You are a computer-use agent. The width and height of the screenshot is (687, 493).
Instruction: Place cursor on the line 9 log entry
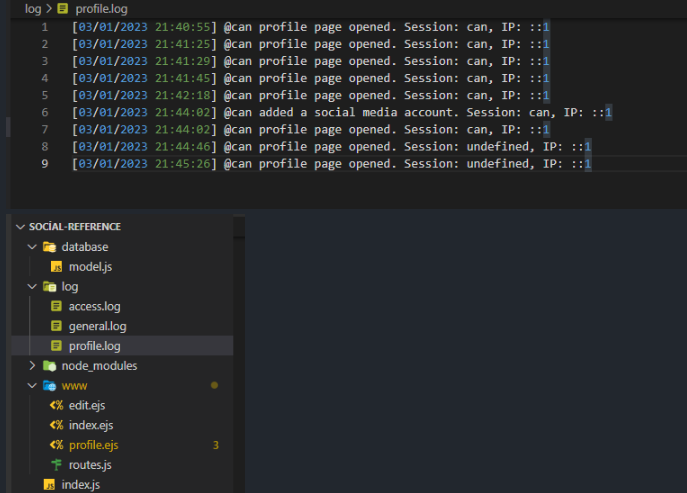tap(332, 164)
